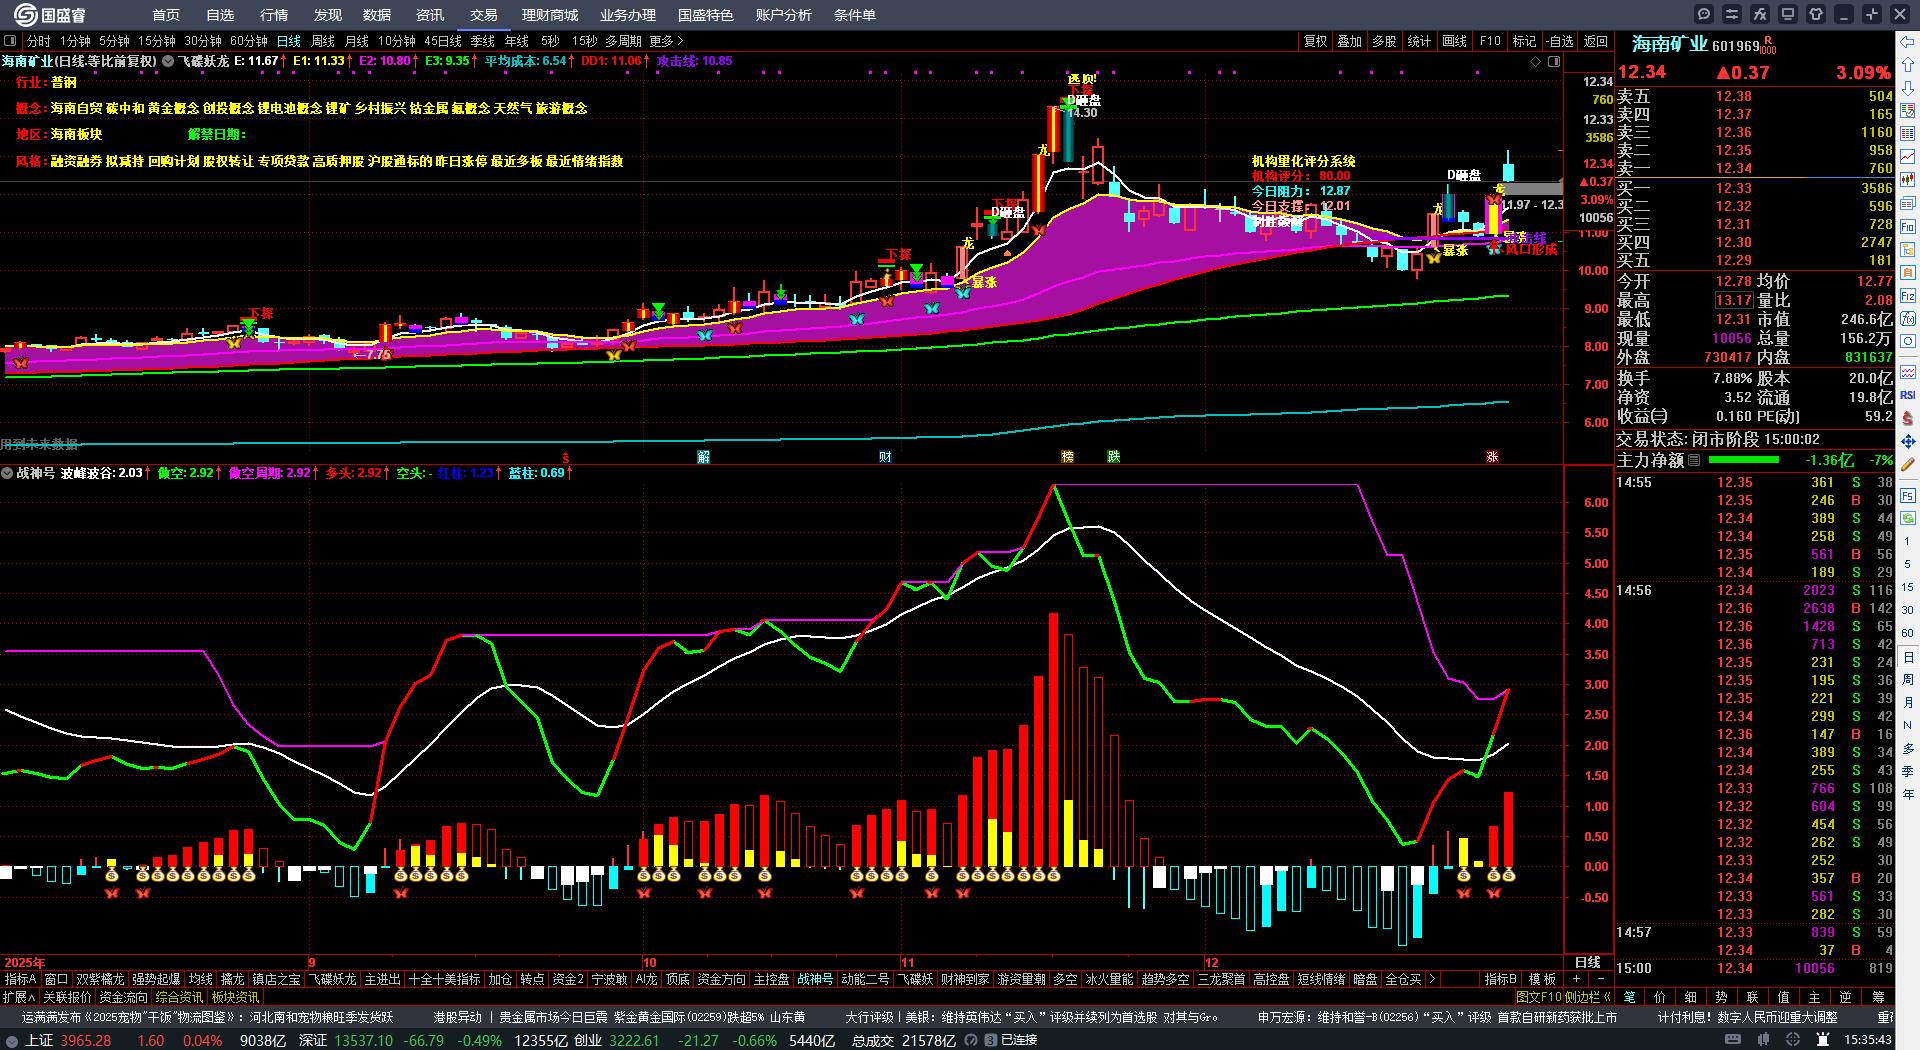Click the 上证 index value in status bar

pyautogui.click(x=86, y=1040)
